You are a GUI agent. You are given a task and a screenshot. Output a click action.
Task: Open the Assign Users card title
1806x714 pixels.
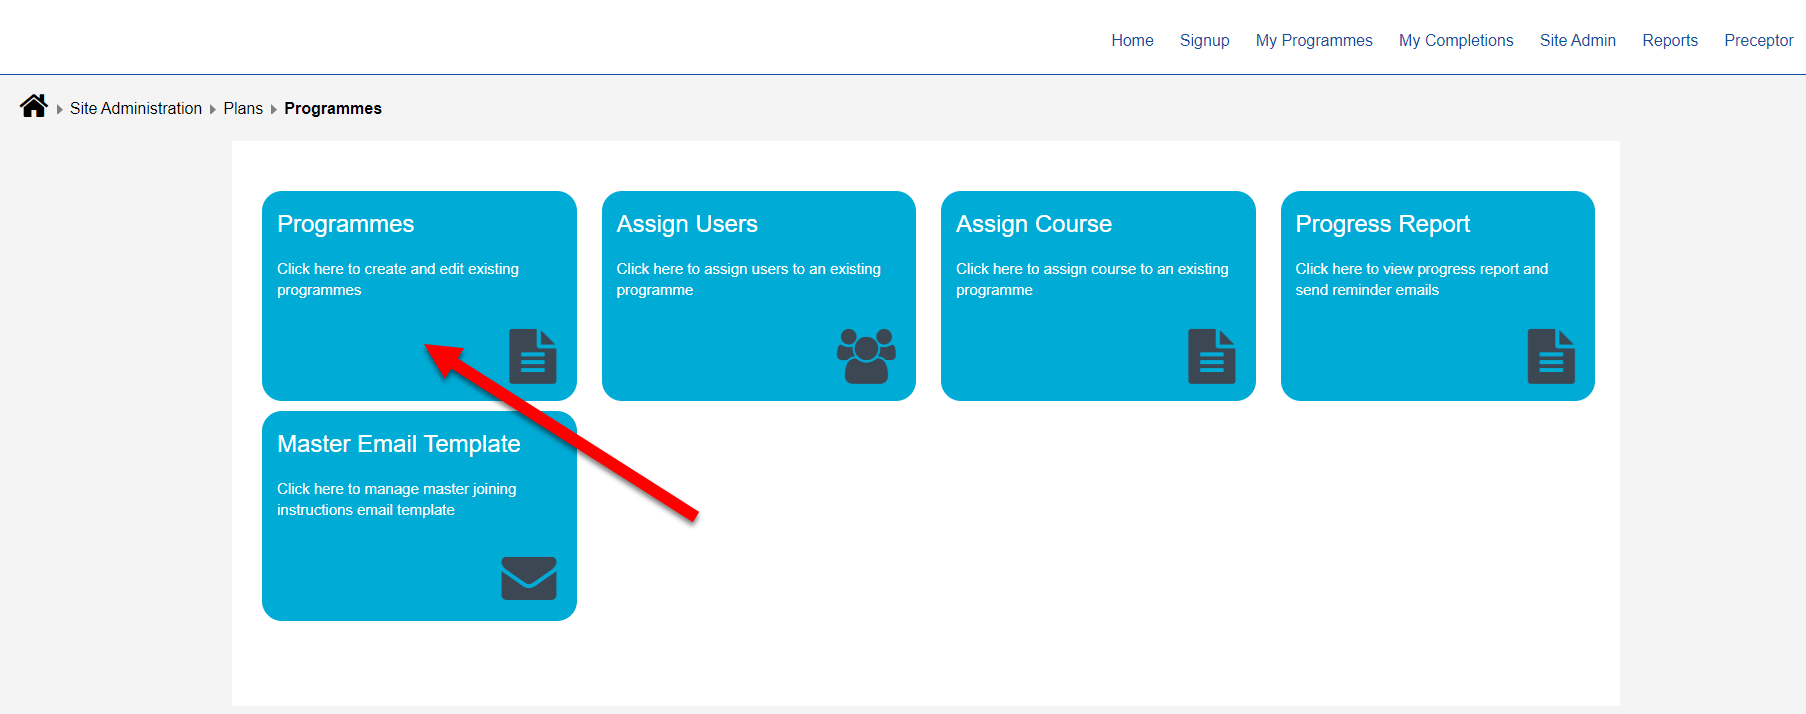(687, 224)
